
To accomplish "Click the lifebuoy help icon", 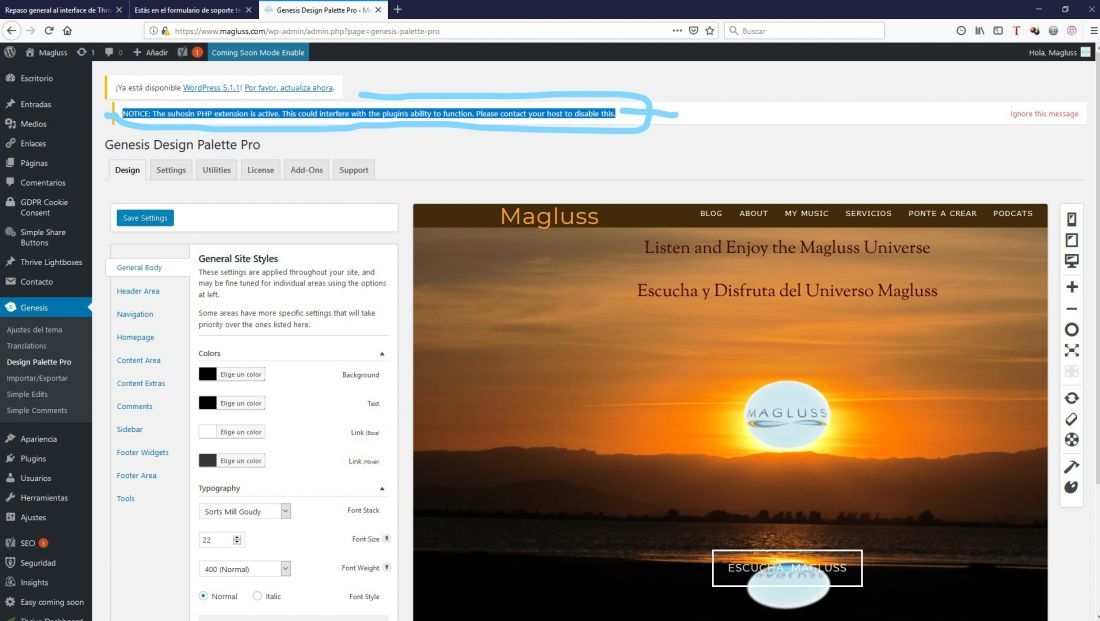I will pyautogui.click(x=1071, y=440).
